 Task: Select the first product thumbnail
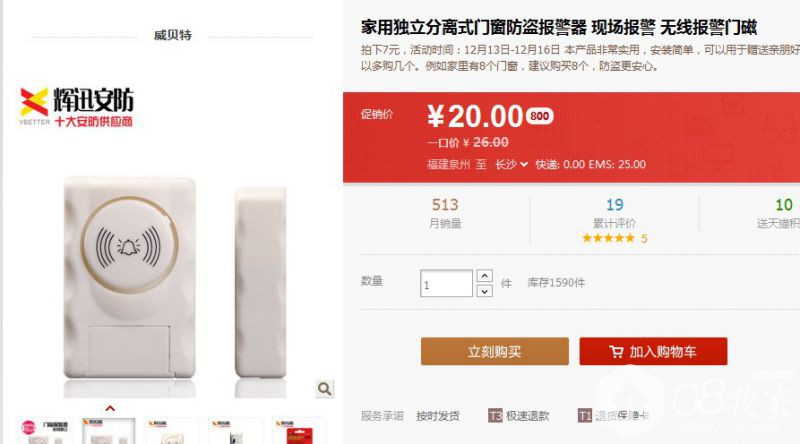[x=45, y=431]
